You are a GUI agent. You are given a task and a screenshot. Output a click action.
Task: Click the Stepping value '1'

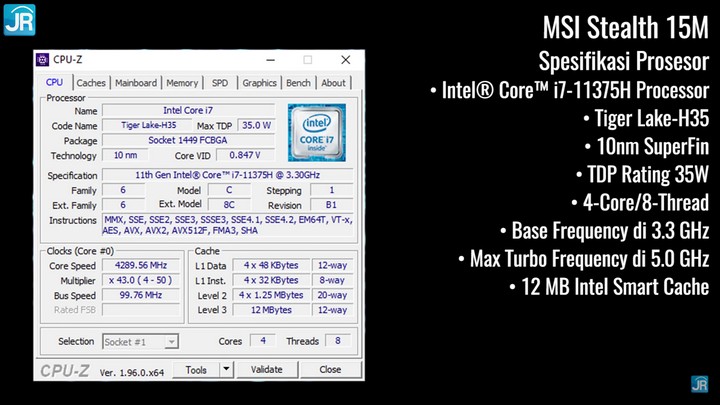click(x=332, y=190)
